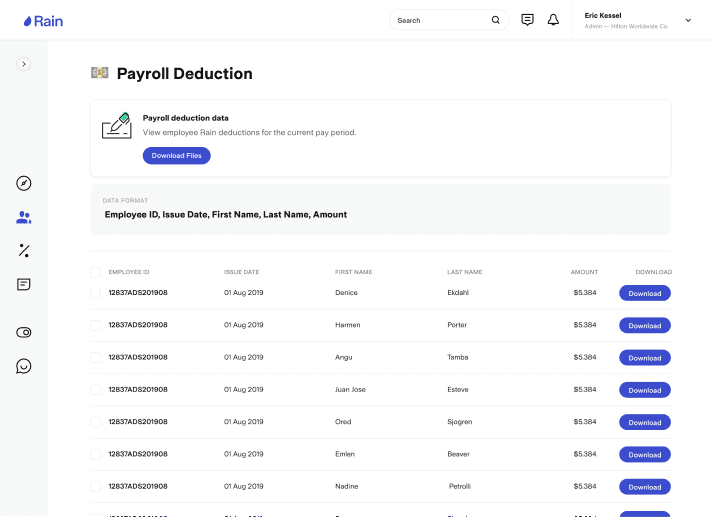The width and height of the screenshot is (714, 517).
Task: Check the select-all header checkbox
Action: [96, 272]
